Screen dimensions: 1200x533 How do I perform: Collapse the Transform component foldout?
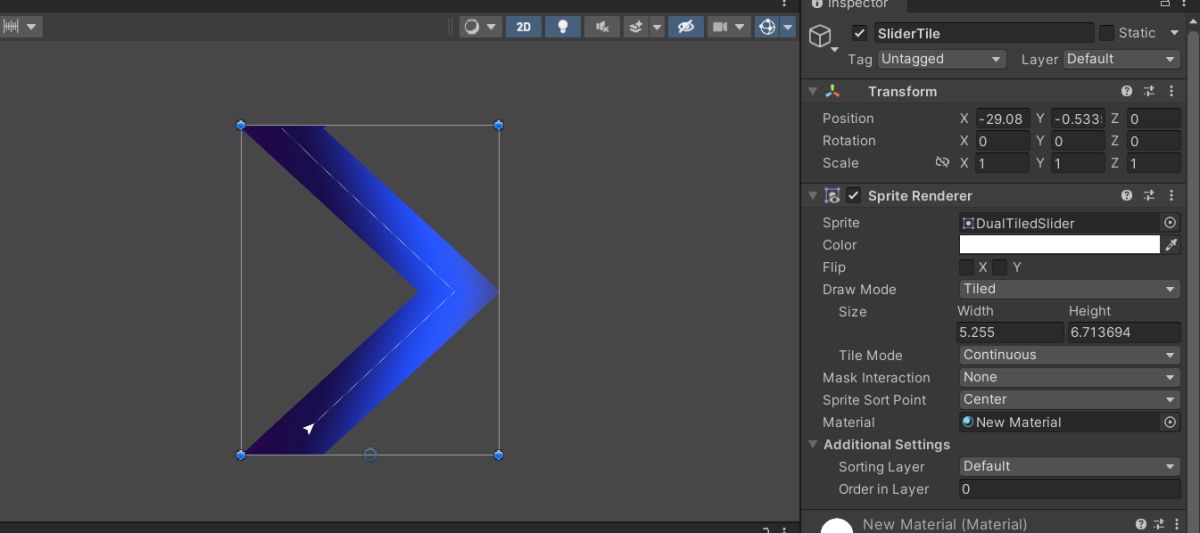click(813, 91)
